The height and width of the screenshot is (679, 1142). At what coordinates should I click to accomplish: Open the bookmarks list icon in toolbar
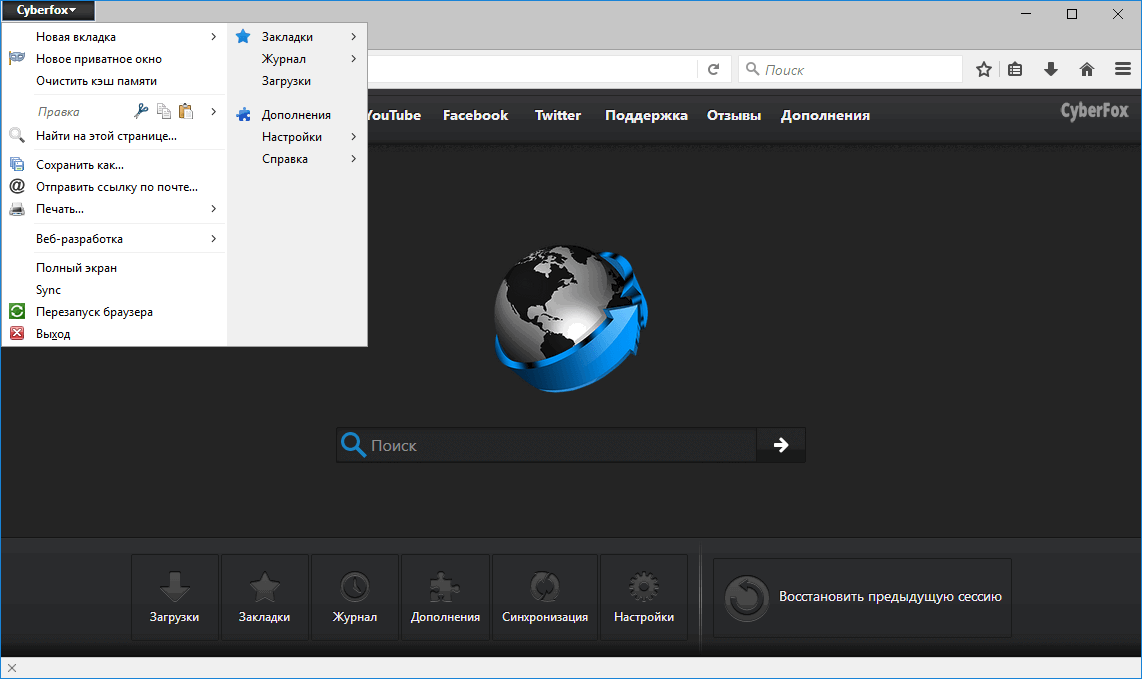1015,69
